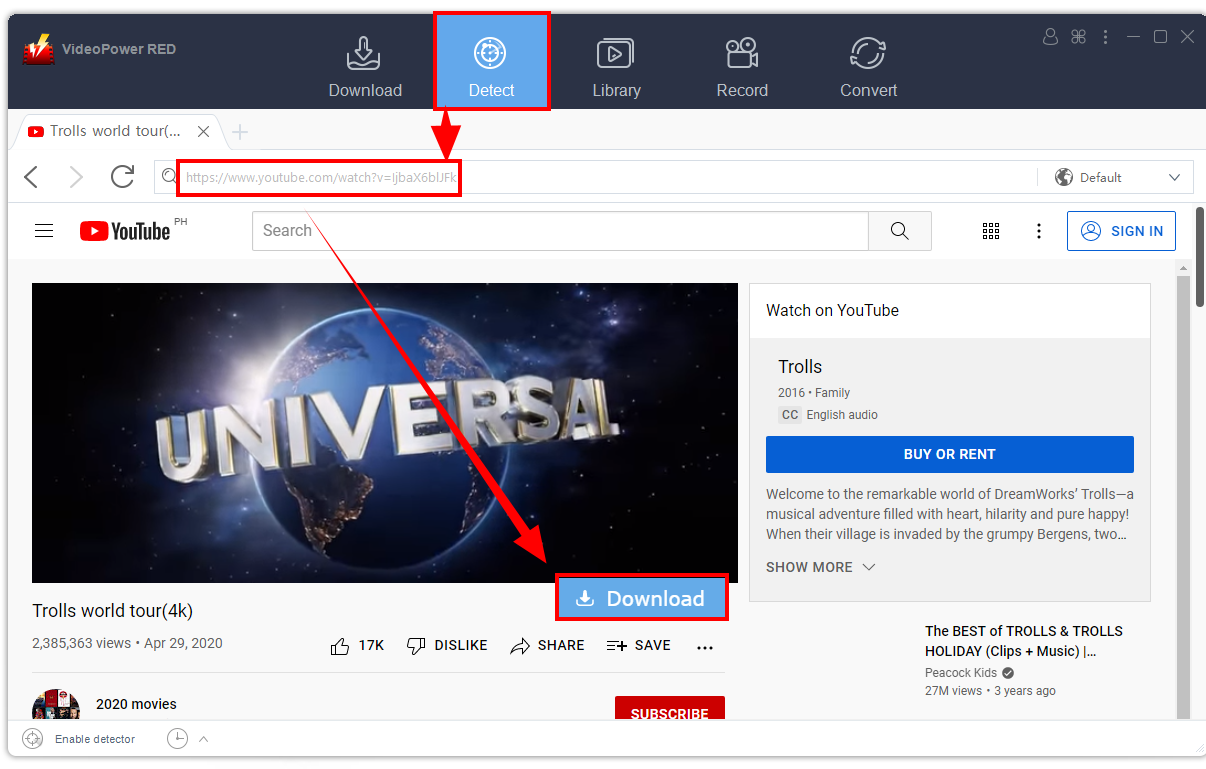Screen dimensions: 1206x769
Task: Like the video with 17K likes
Action: tap(357, 646)
